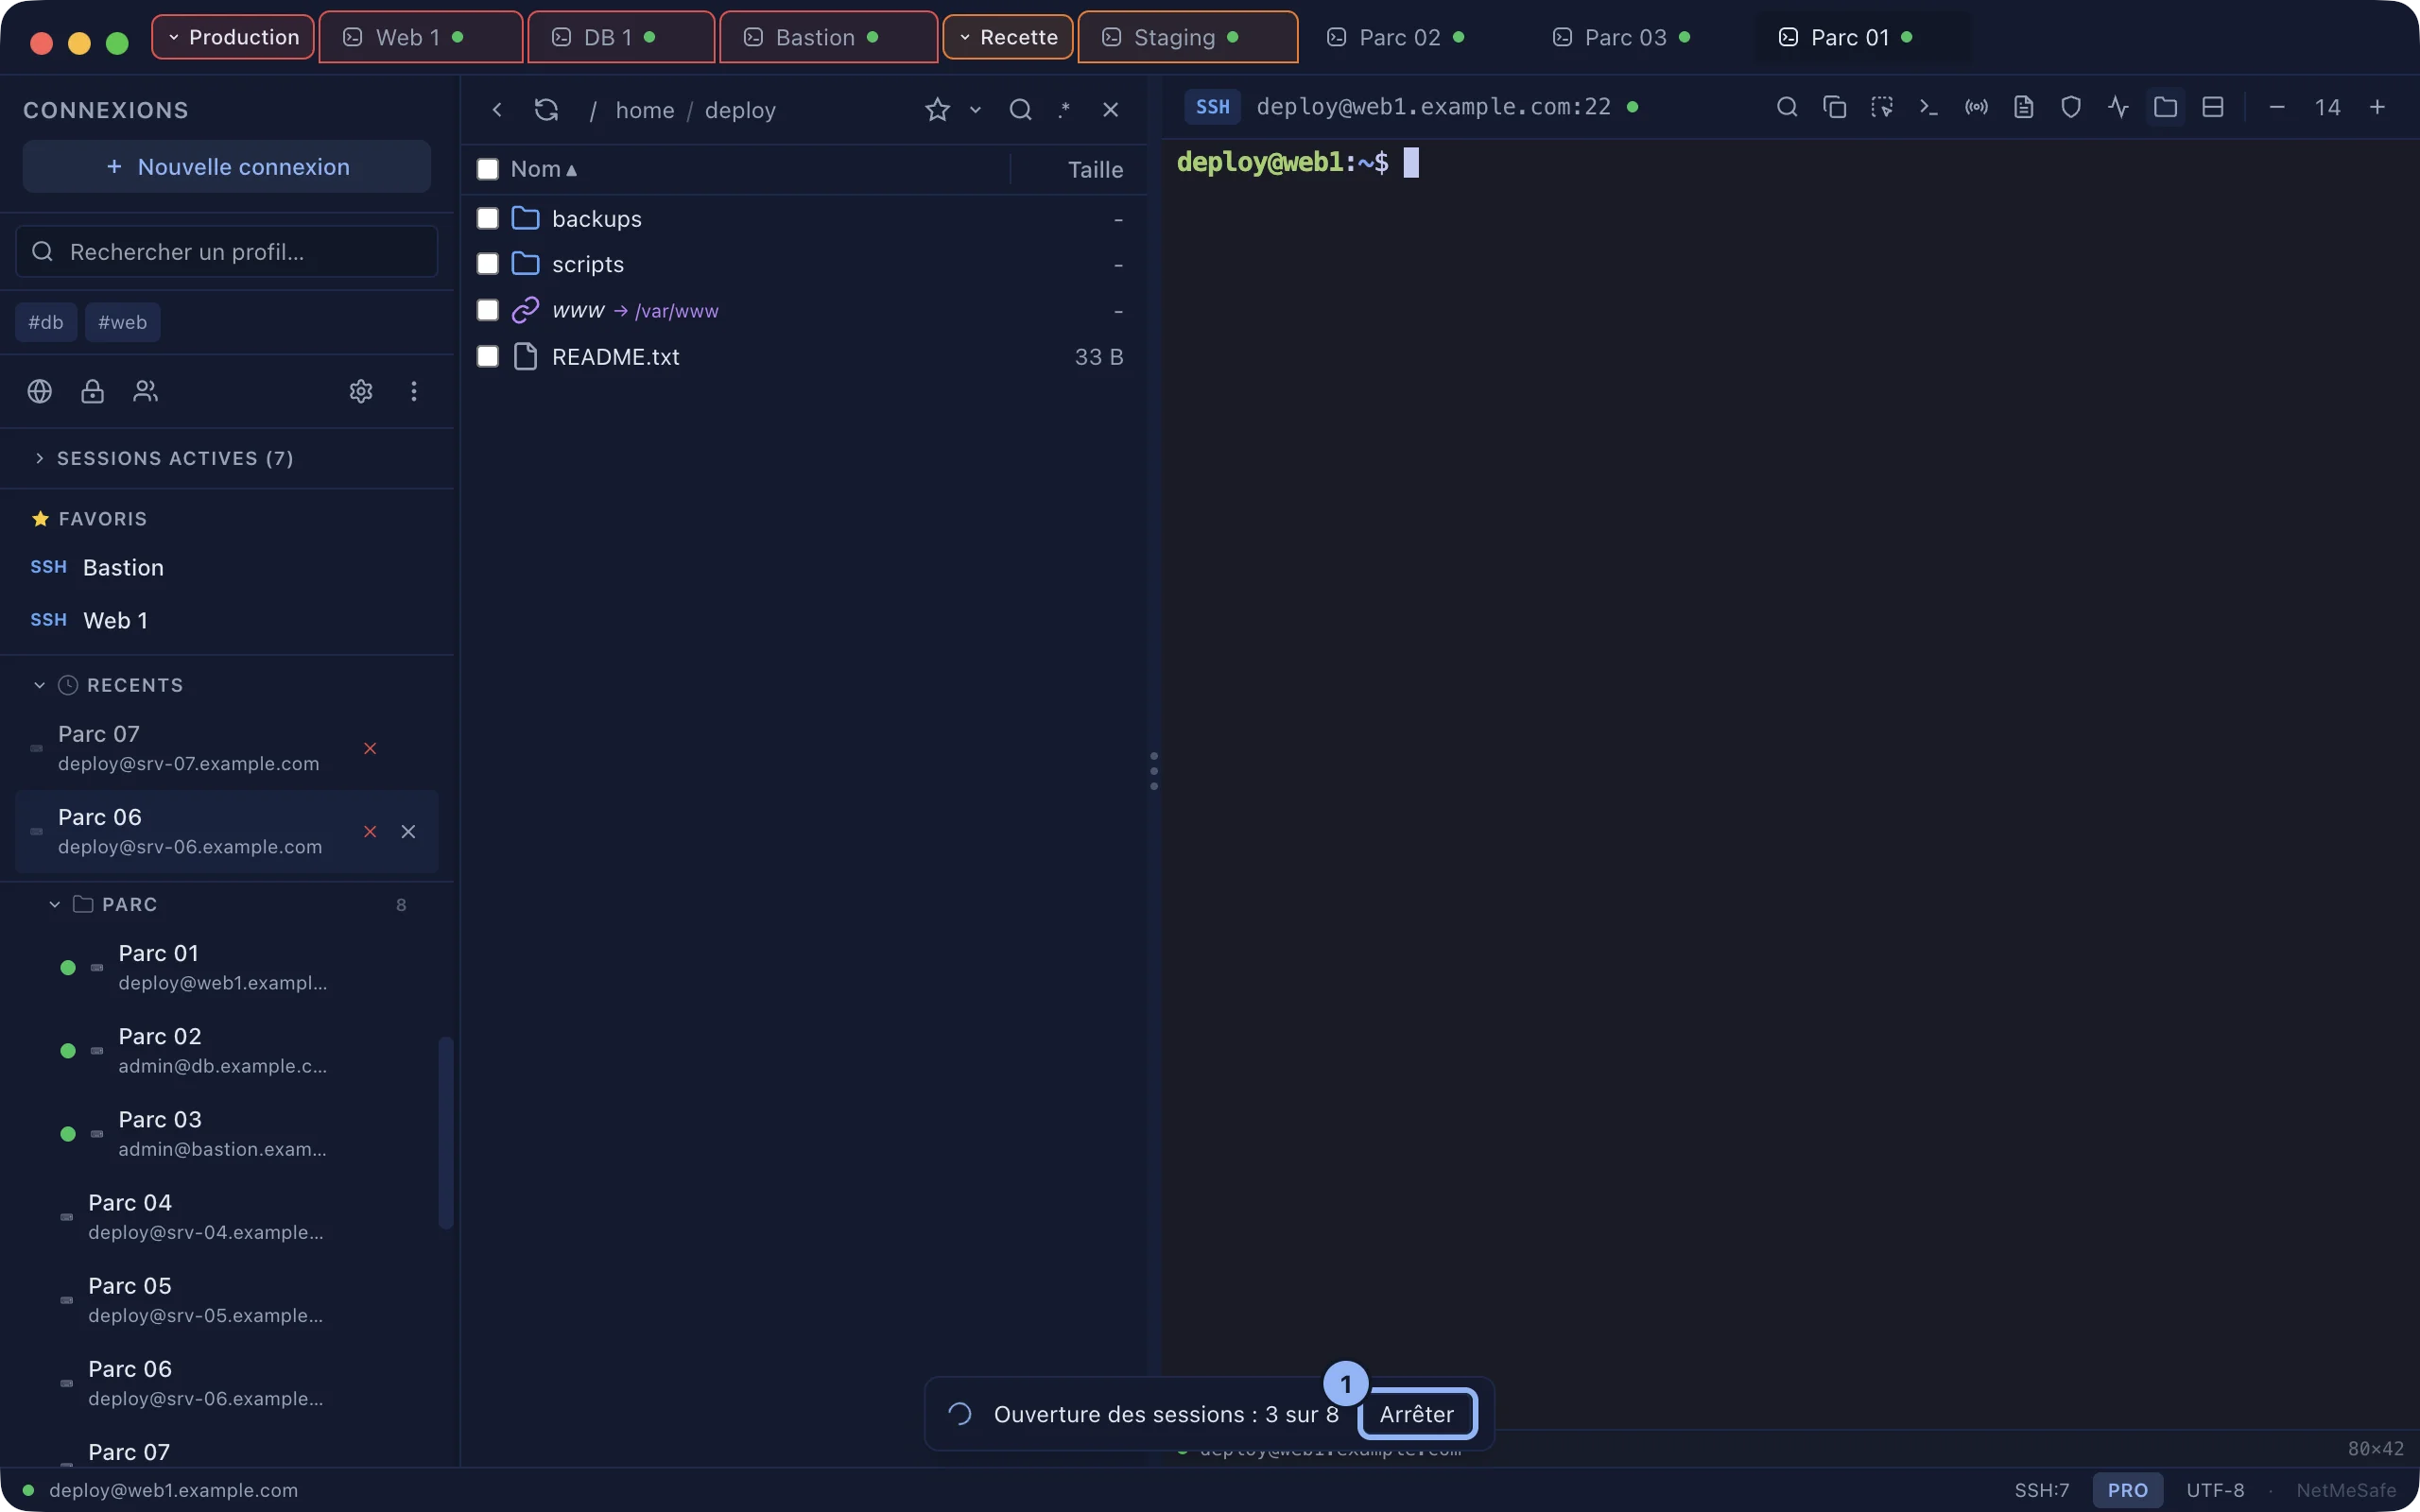Switch to the Staging tab
2420x1512 pixels.
[x=1187, y=37]
